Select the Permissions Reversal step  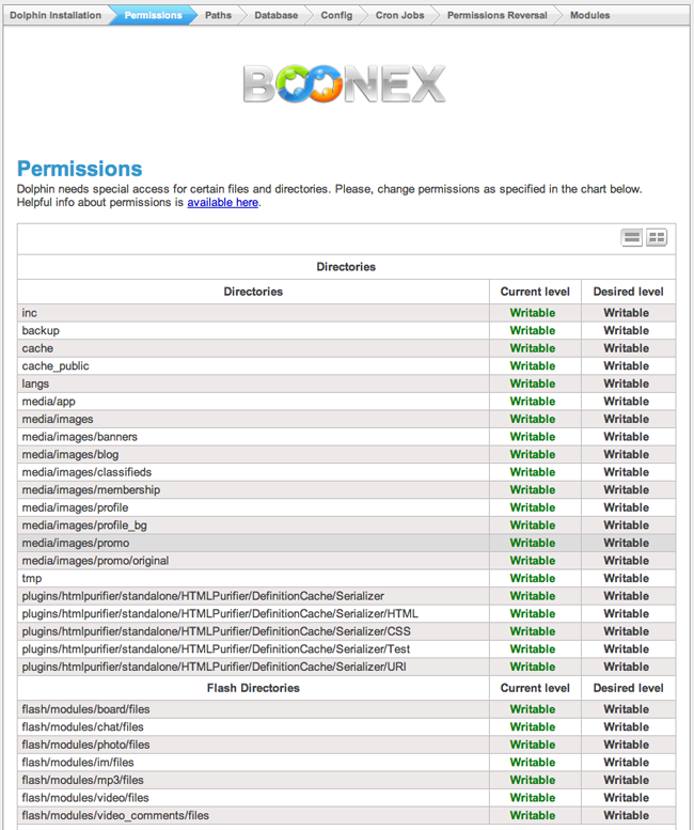pyautogui.click(x=497, y=16)
